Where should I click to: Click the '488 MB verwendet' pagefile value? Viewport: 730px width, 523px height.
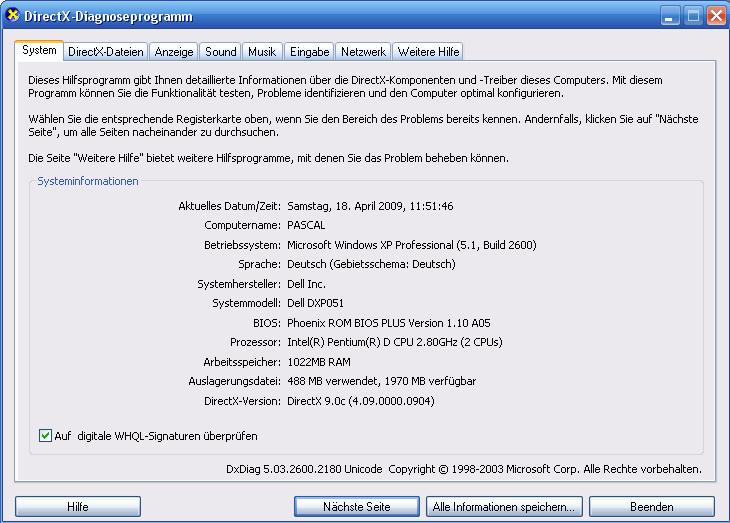click(x=382, y=381)
